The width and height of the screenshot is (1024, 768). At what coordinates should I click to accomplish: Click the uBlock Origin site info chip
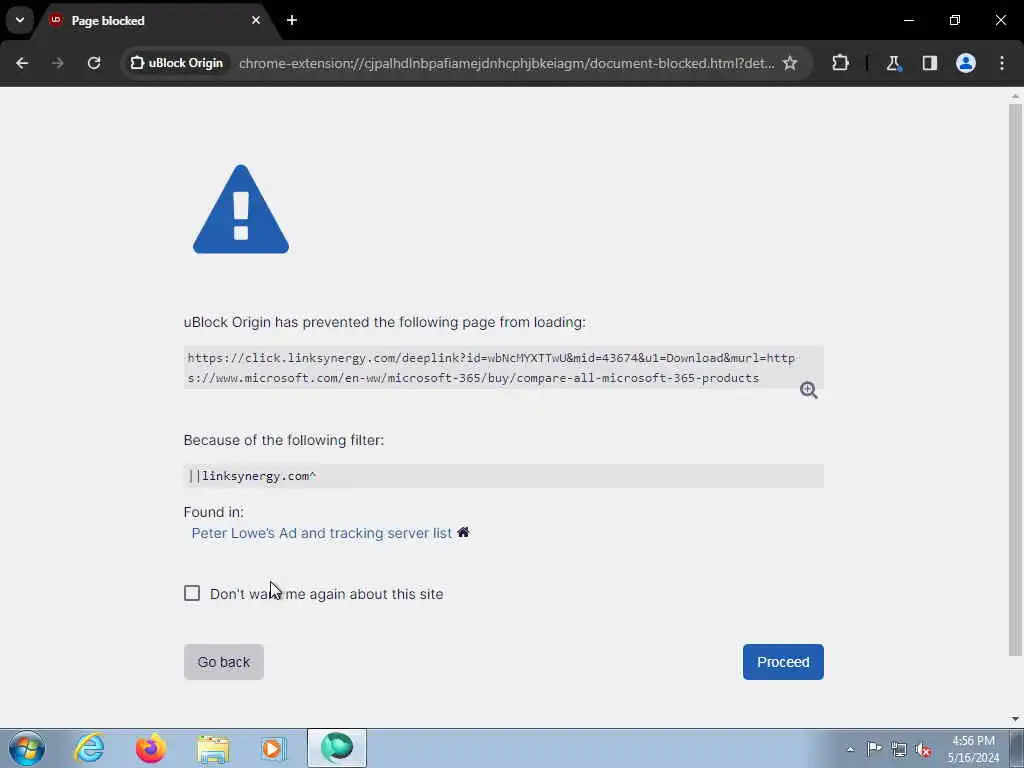pos(176,63)
